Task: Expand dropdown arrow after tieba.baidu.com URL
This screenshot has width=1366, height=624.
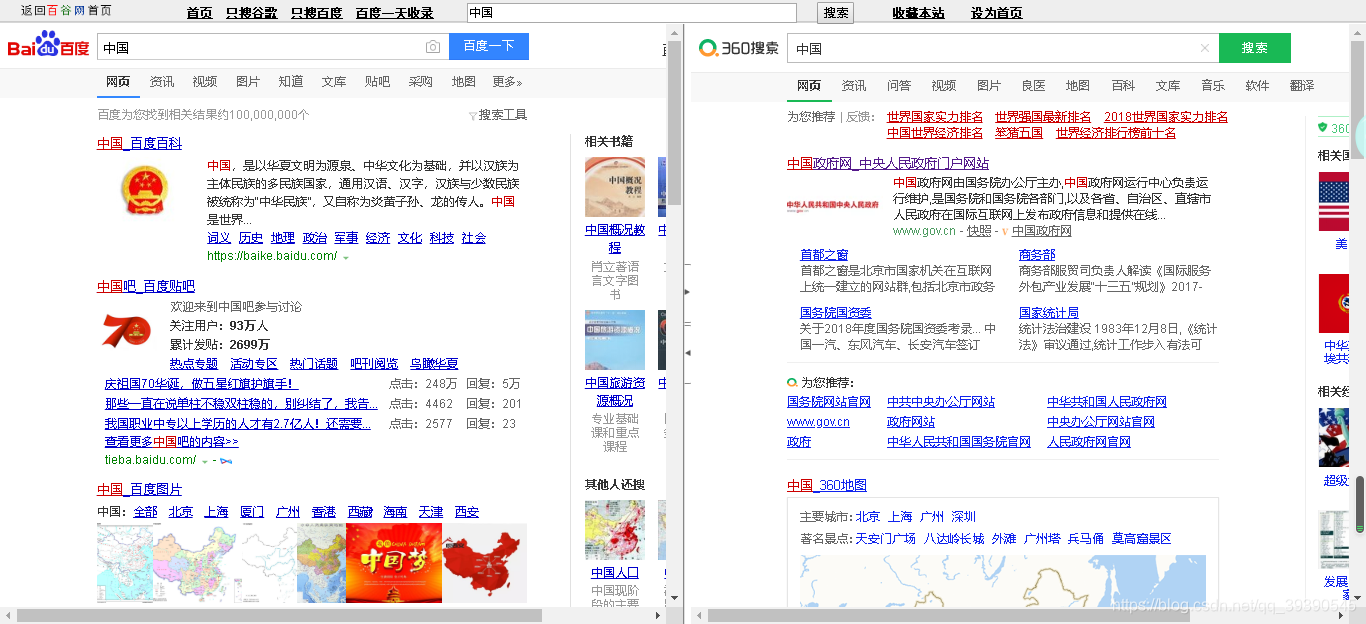Action: [205, 462]
